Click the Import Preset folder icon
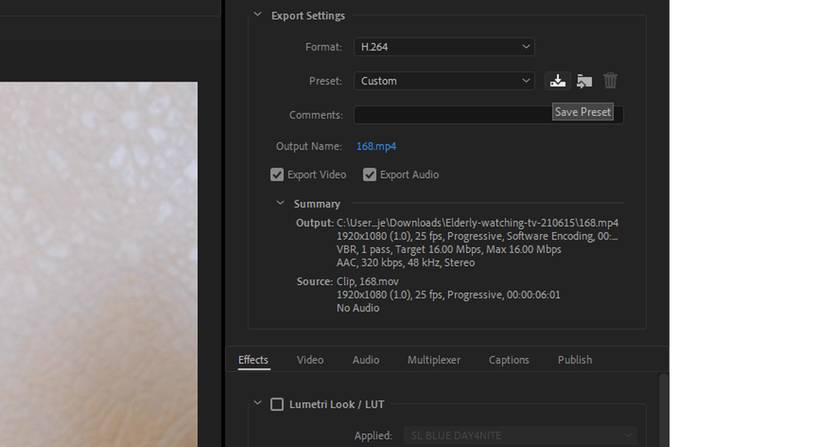 (x=584, y=81)
